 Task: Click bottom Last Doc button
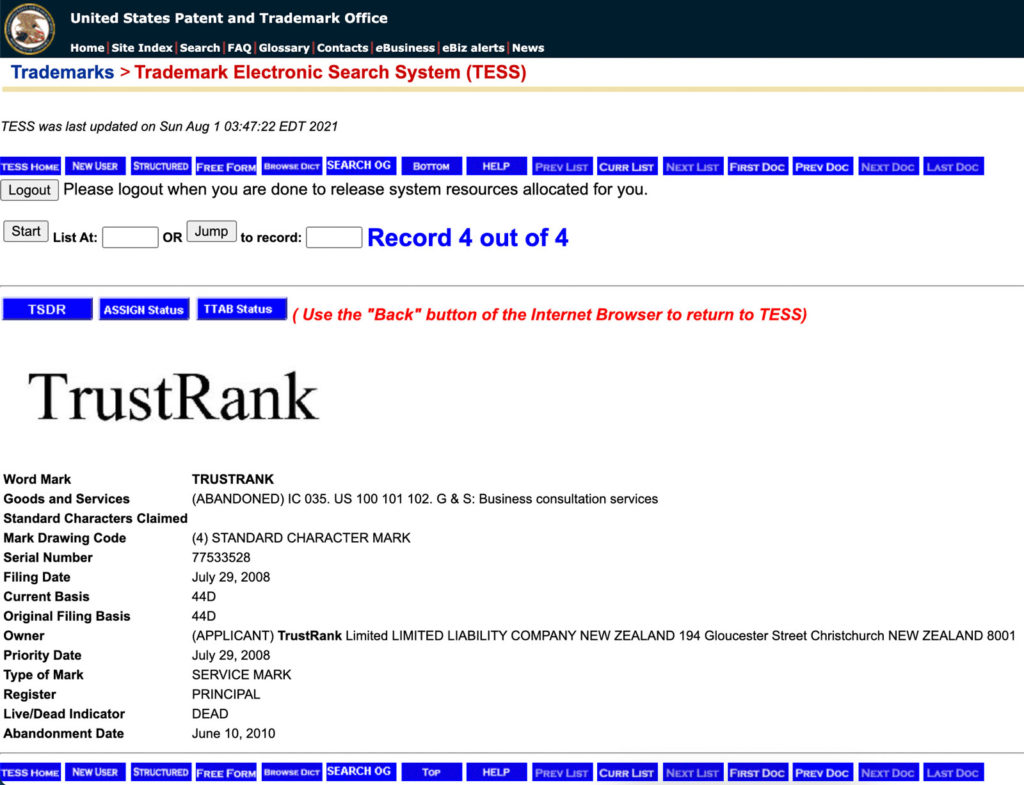pyautogui.click(x=953, y=773)
